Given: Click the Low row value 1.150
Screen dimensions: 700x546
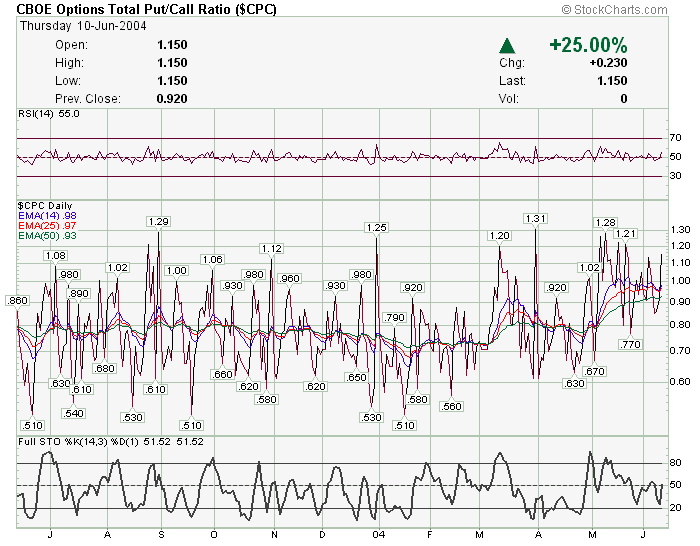Looking at the screenshot, I should click(172, 81).
